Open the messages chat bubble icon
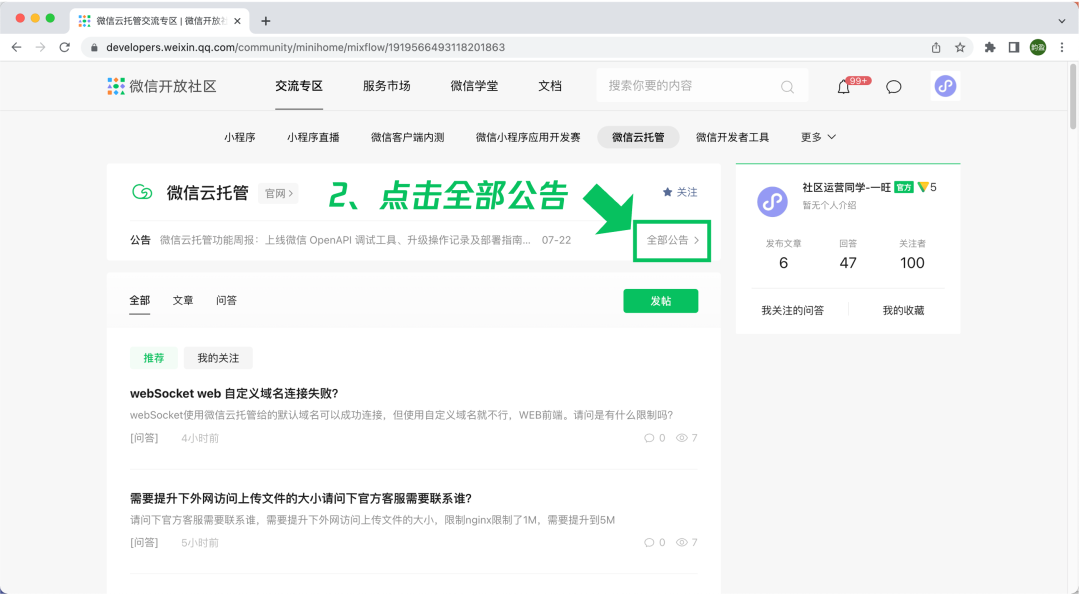This screenshot has width=1080, height=594. (x=893, y=87)
